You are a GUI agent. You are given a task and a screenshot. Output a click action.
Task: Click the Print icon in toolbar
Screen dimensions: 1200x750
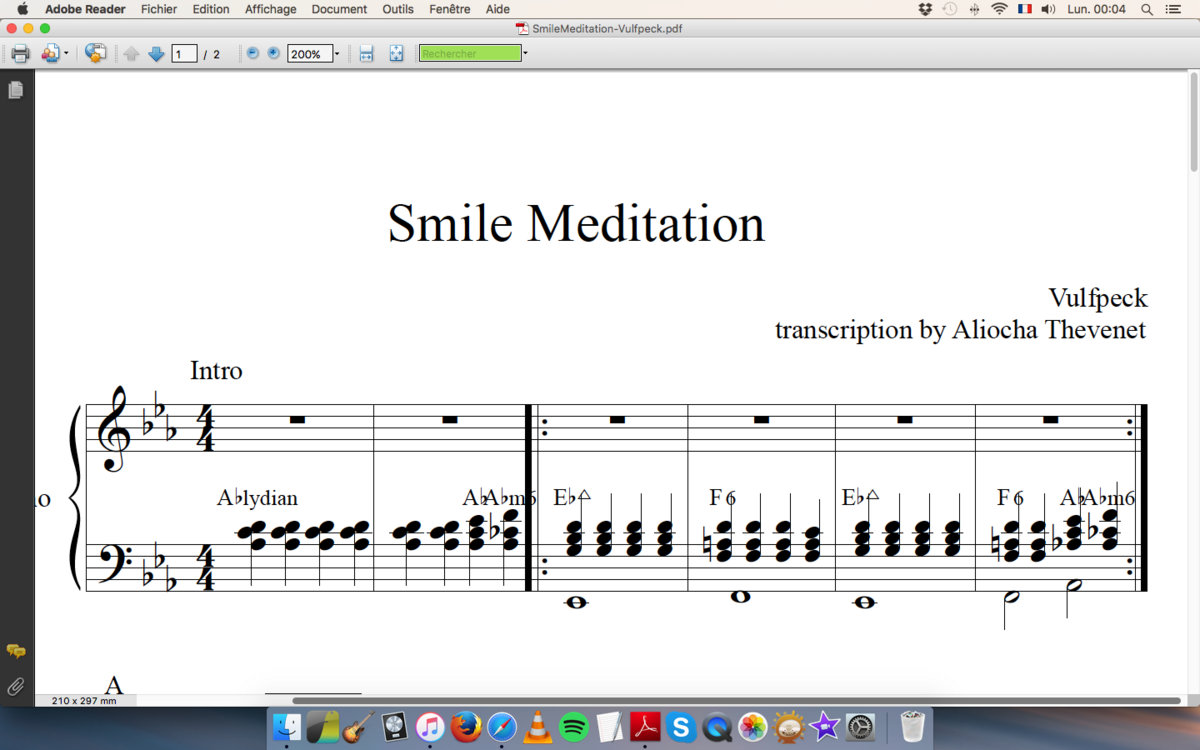20,54
